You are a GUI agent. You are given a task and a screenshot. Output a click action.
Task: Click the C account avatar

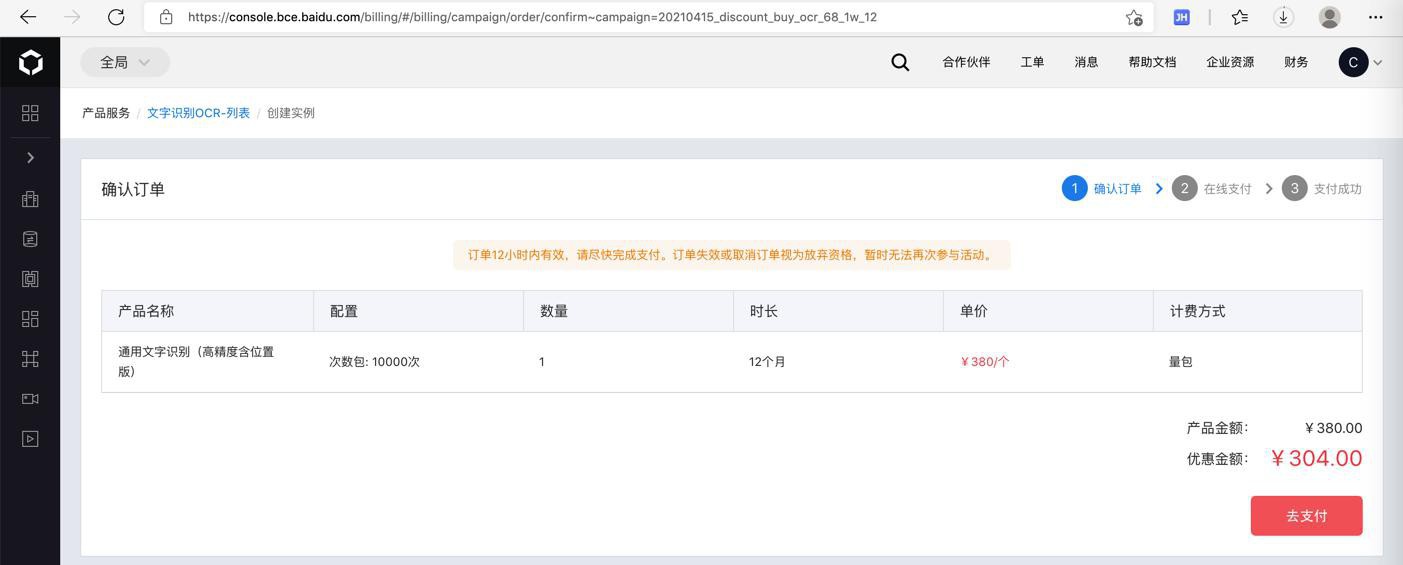(1353, 62)
